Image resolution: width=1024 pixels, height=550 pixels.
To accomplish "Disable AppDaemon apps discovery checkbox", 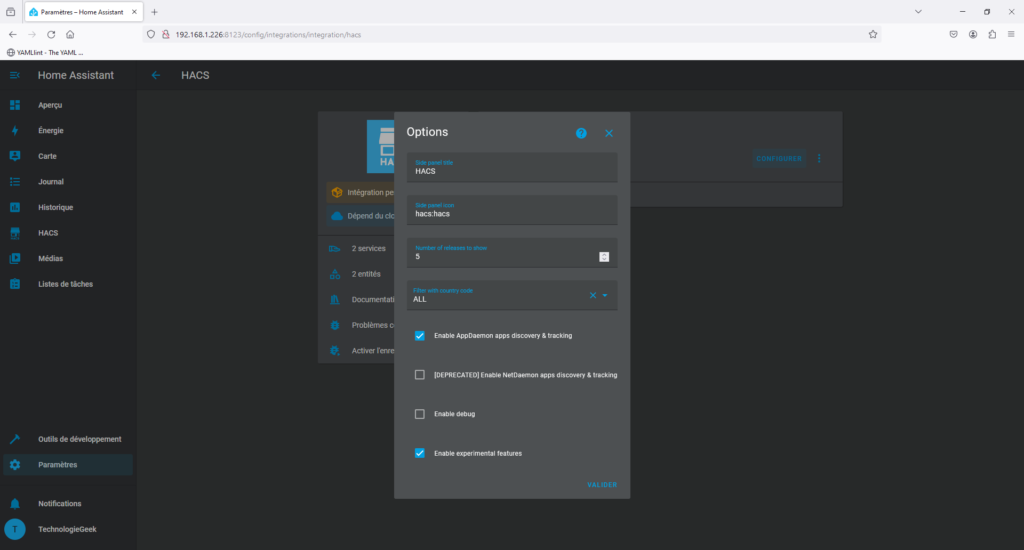I will point(420,336).
